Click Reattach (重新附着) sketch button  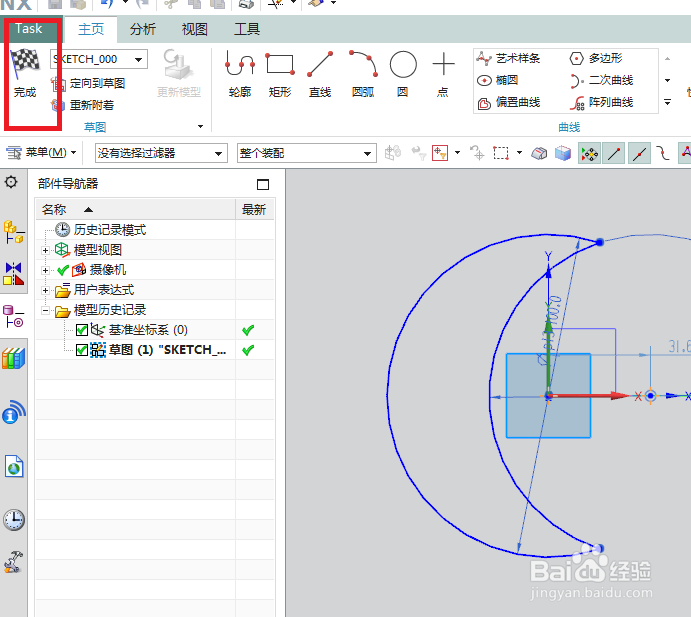click(82, 105)
